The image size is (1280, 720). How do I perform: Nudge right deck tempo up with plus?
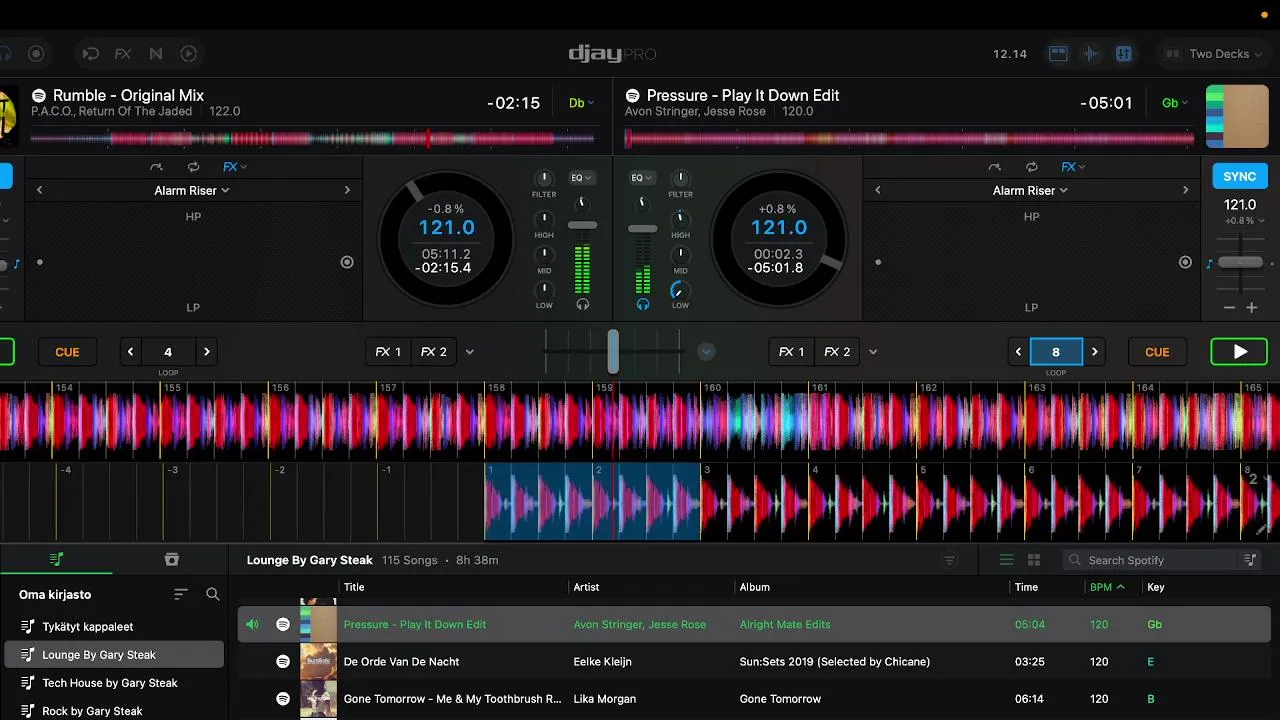[x=1251, y=308]
